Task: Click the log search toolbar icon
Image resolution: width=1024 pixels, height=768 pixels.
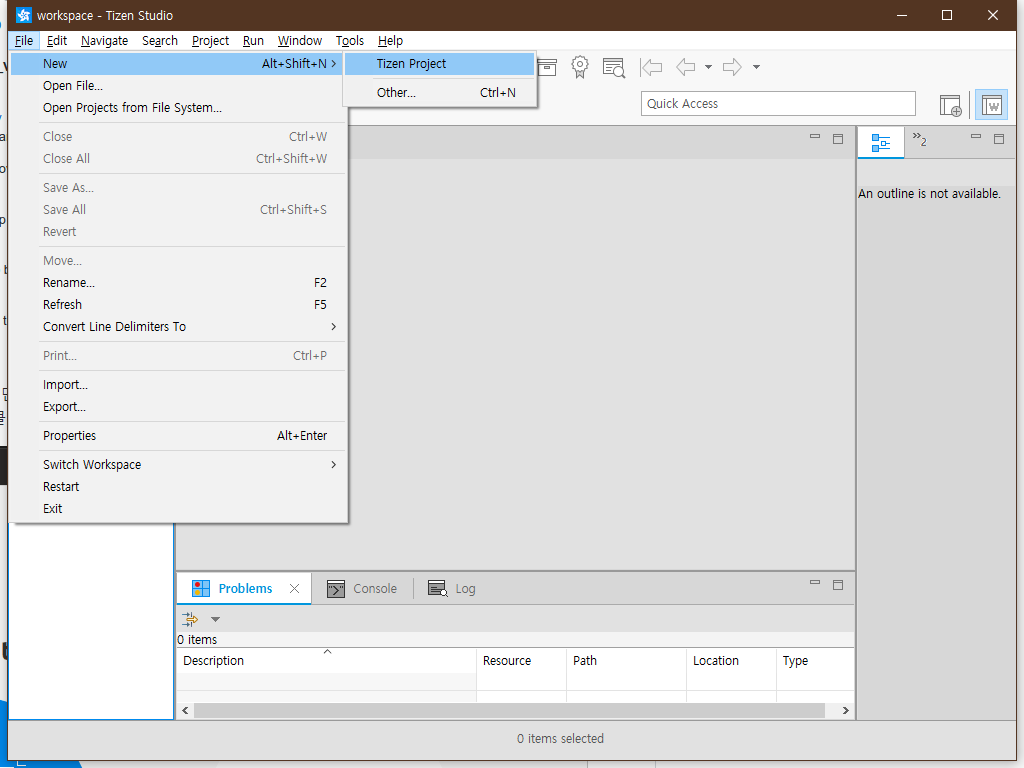Action: click(614, 67)
